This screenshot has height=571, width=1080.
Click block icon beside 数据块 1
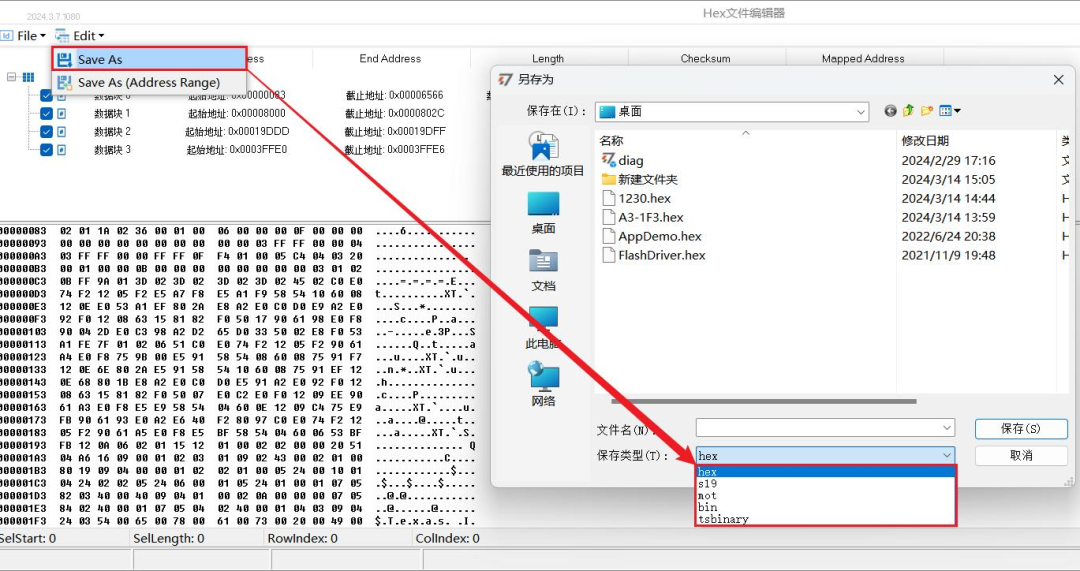coord(62,113)
